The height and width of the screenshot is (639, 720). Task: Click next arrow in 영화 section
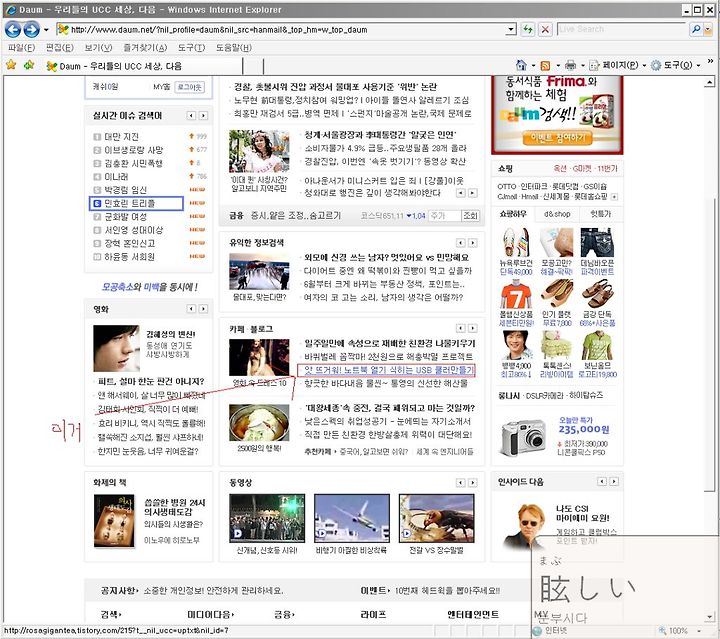(x=203, y=309)
